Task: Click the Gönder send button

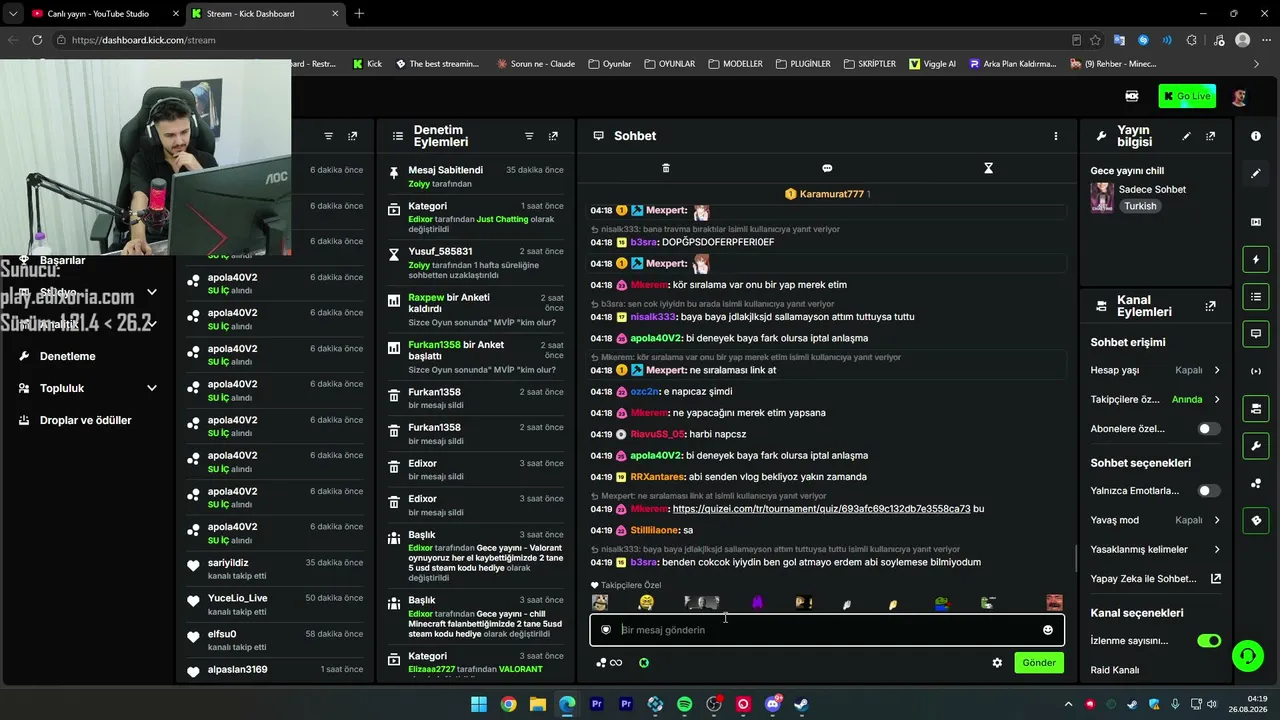Action: coord(1039,662)
